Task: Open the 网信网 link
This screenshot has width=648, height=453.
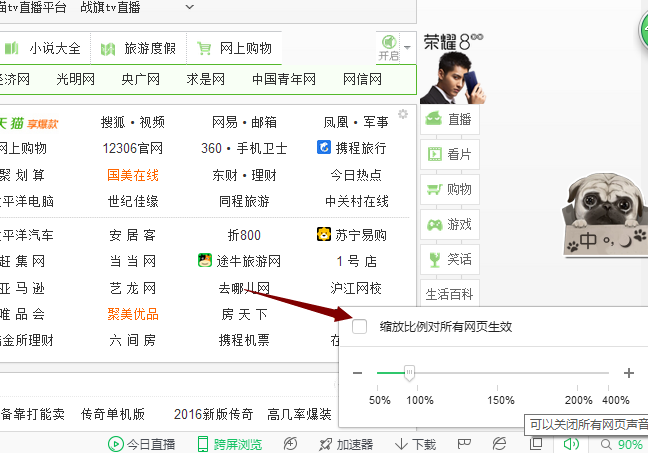Action: pyautogui.click(x=362, y=79)
